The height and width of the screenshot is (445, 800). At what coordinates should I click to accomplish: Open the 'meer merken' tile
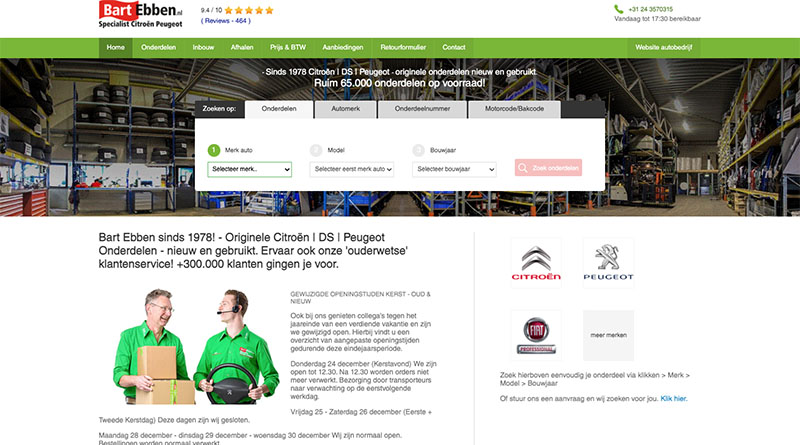[x=608, y=335]
